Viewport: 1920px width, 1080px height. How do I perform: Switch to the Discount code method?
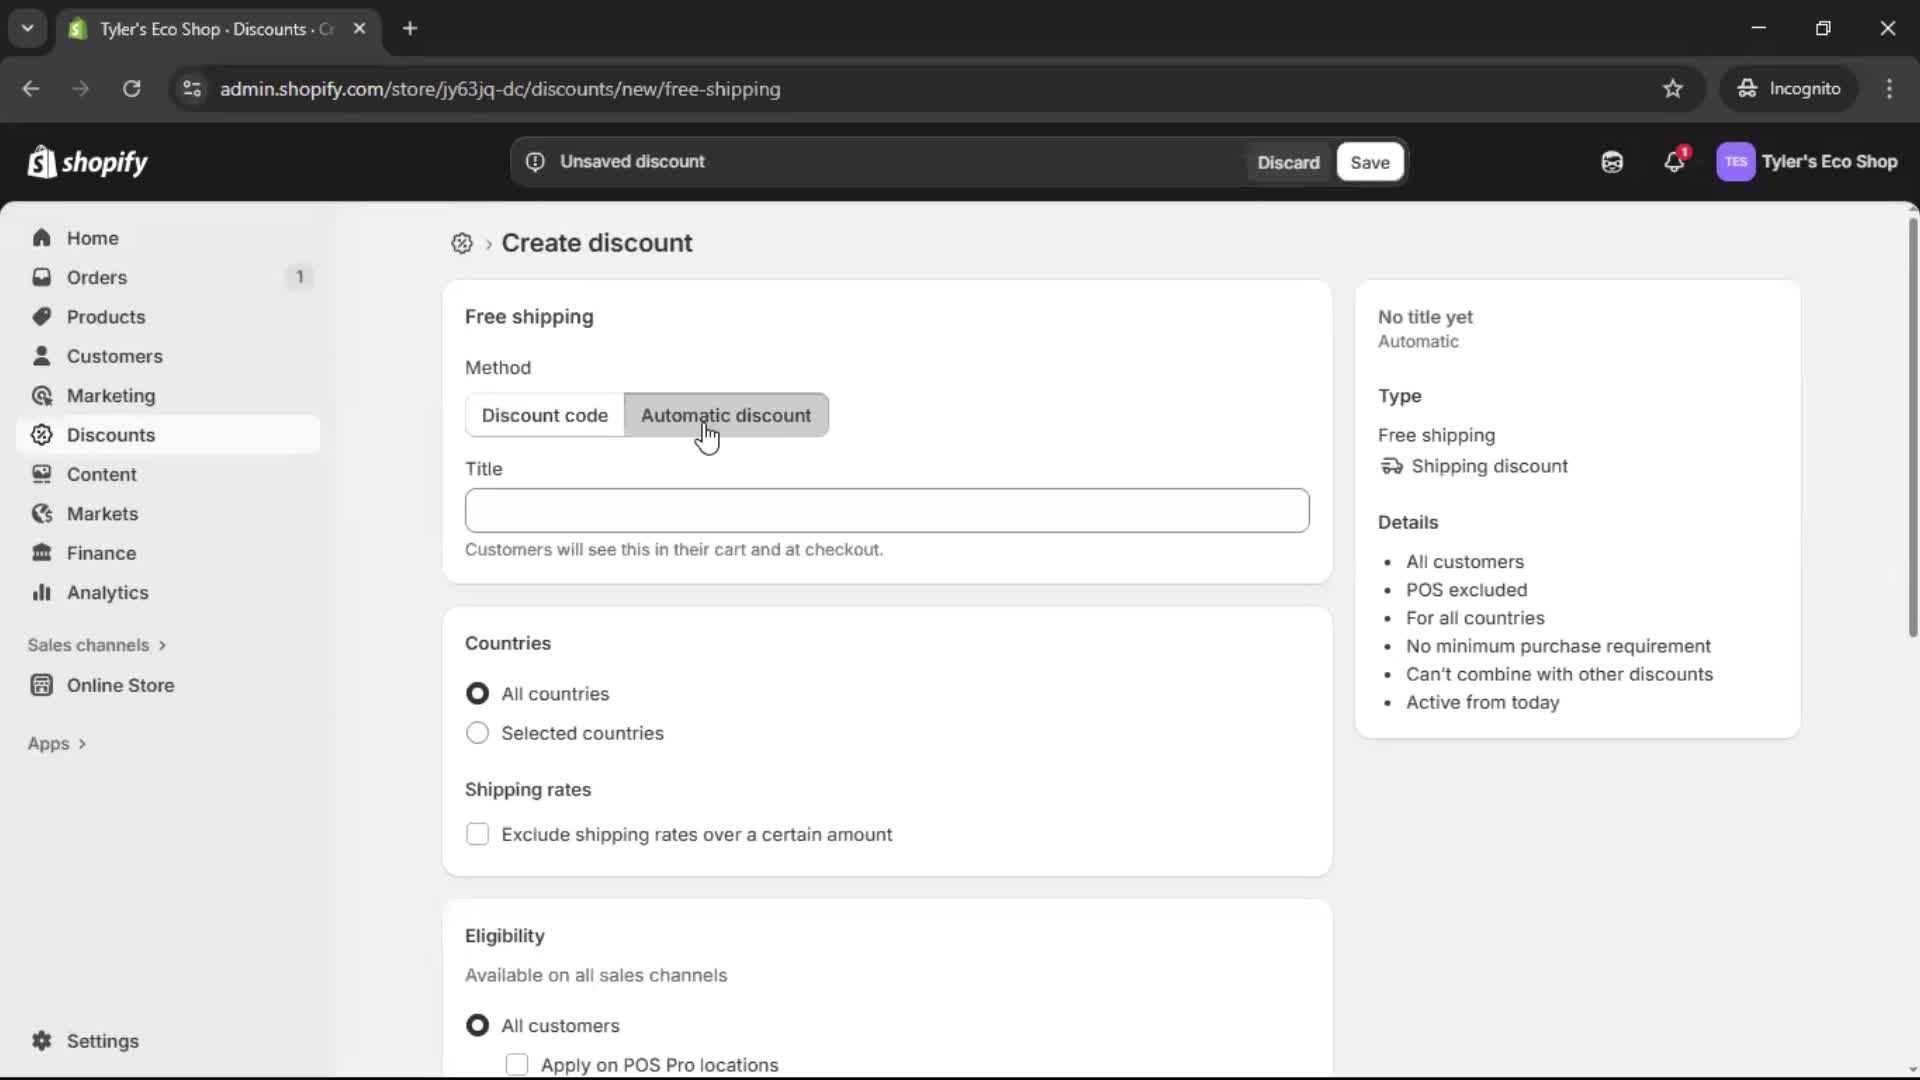pos(545,415)
